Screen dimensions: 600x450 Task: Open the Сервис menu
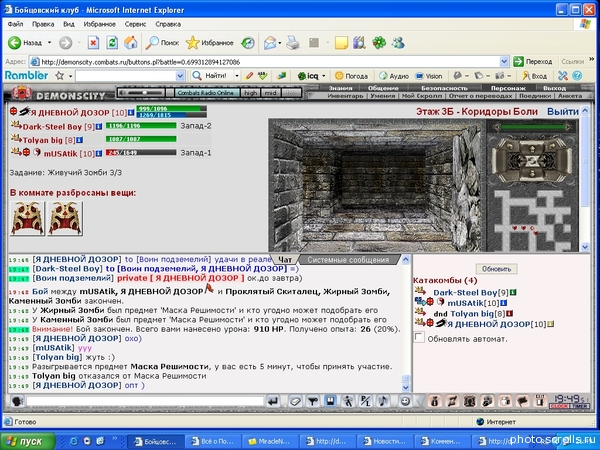135,24
